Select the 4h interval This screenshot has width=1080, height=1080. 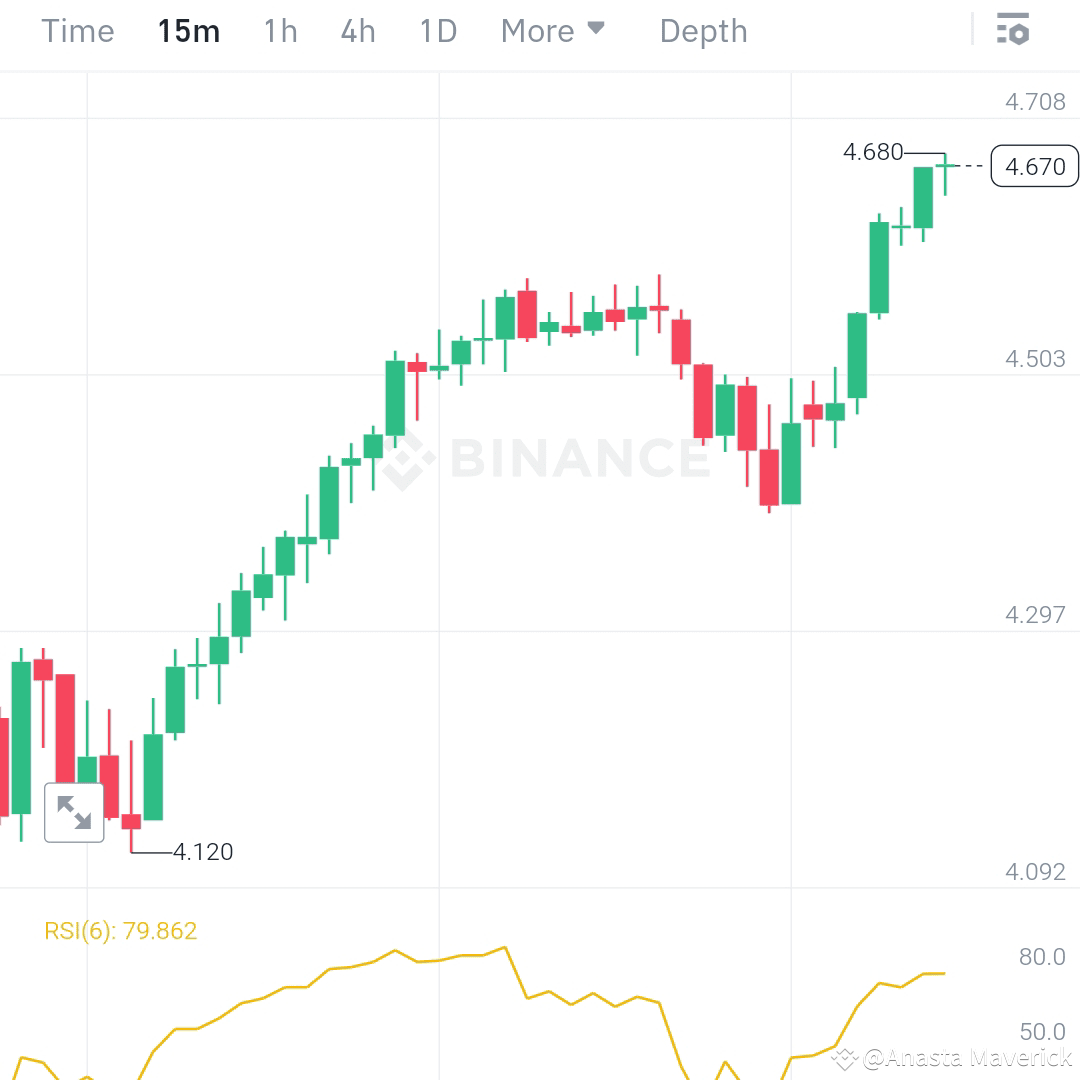357,31
